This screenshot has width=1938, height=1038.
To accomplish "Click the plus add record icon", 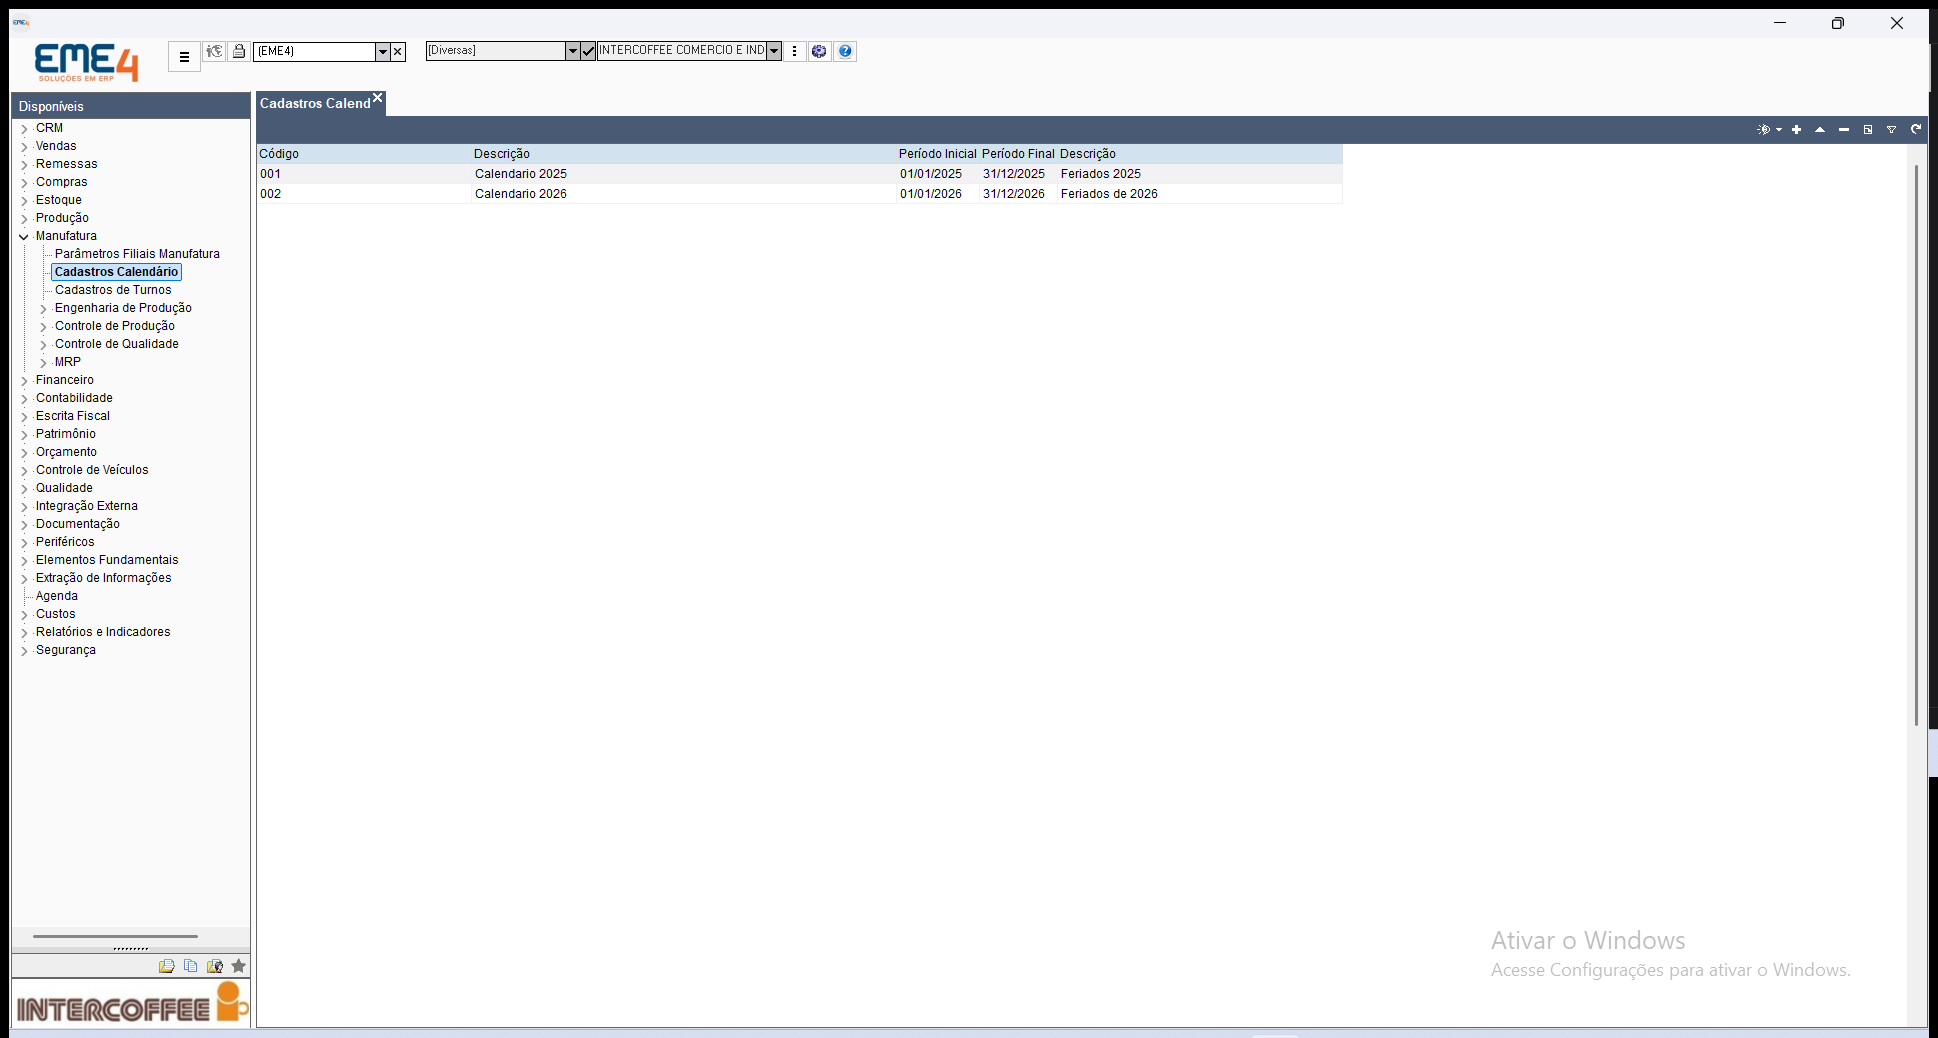I will click(x=1796, y=130).
